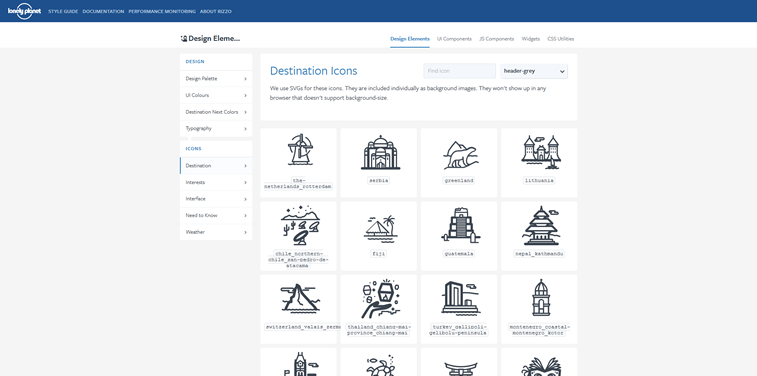757x376 pixels.
Task: Open Performance Monitoring in top navigation
Action: [162, 11]
